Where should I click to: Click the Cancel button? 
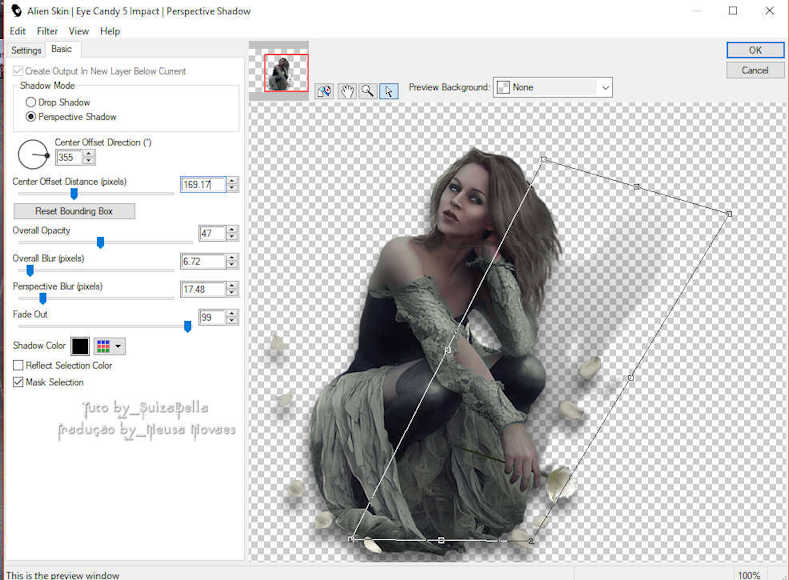tap(755, 70)
